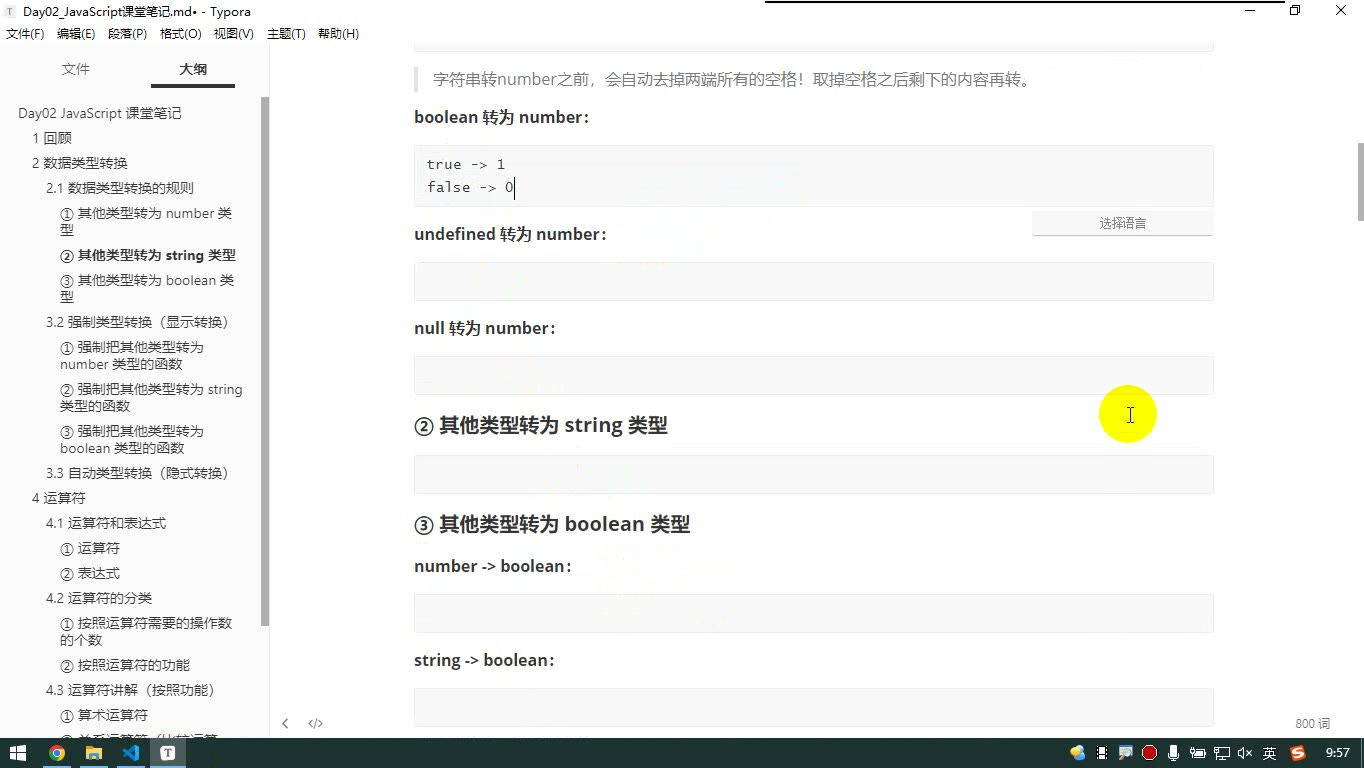1364x768 pixels.
Task: Click the Typora icon in the taskbar
Action: [x=168, y=753]
